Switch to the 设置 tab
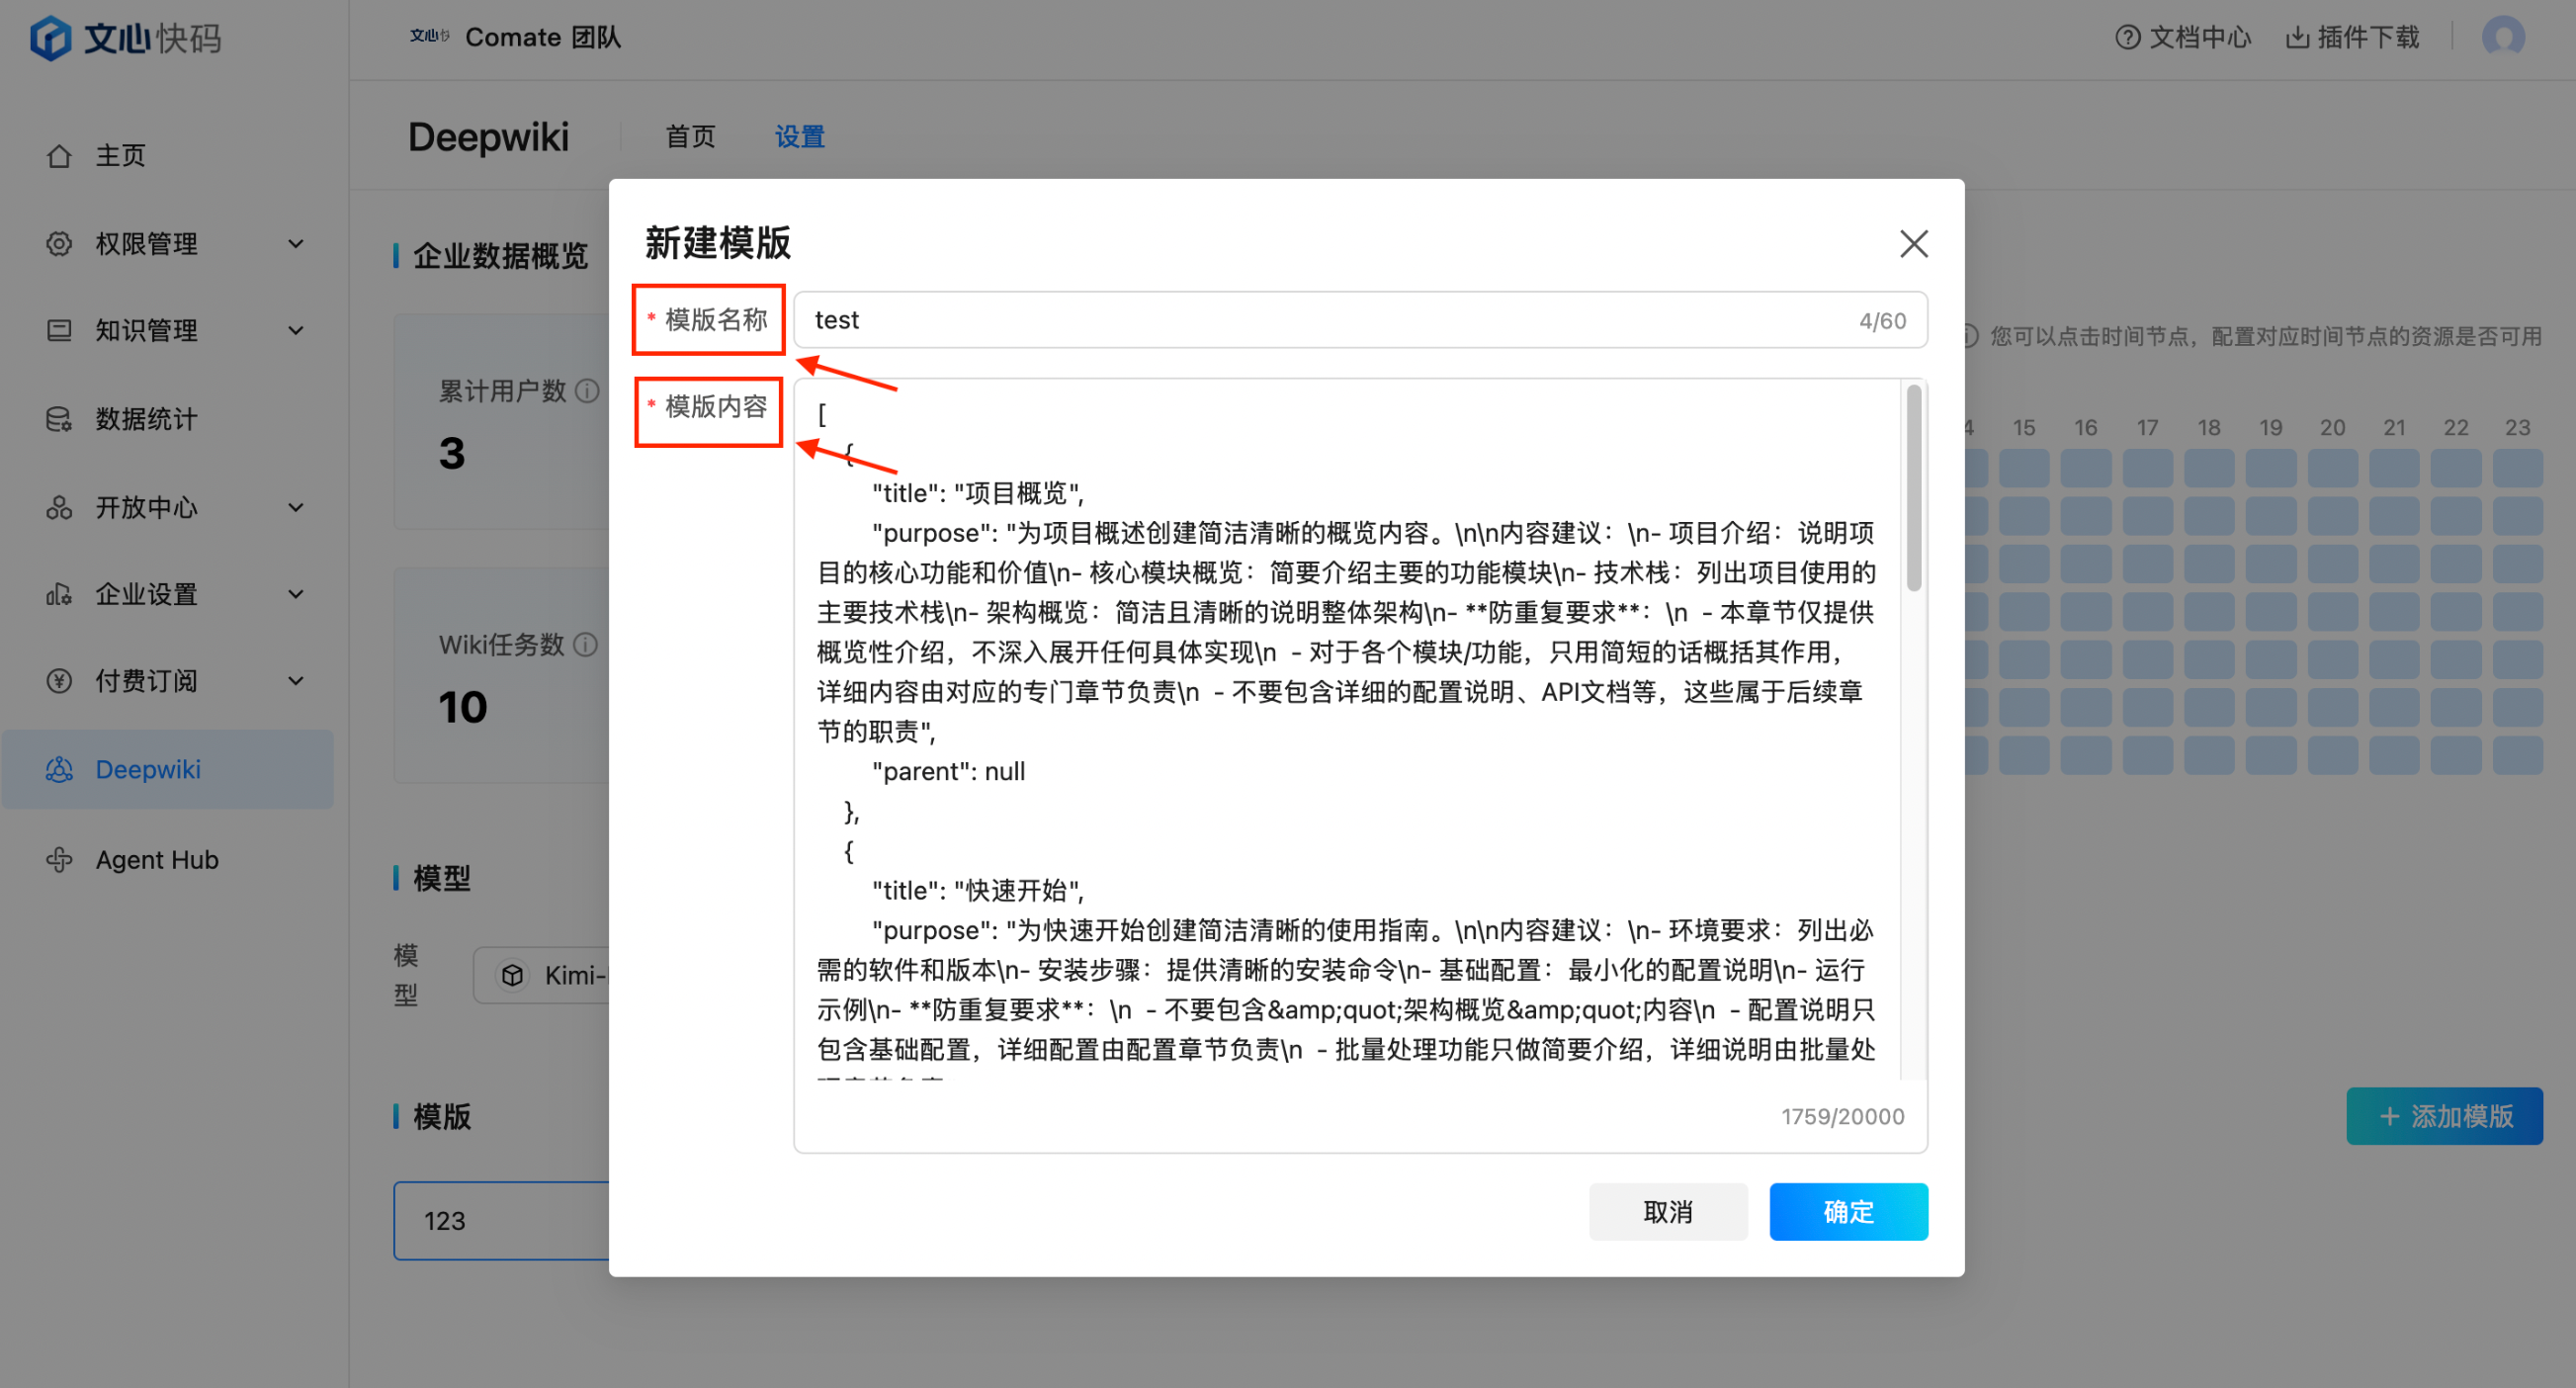This screenshot has width=2576, height=1388. point(800,136)
